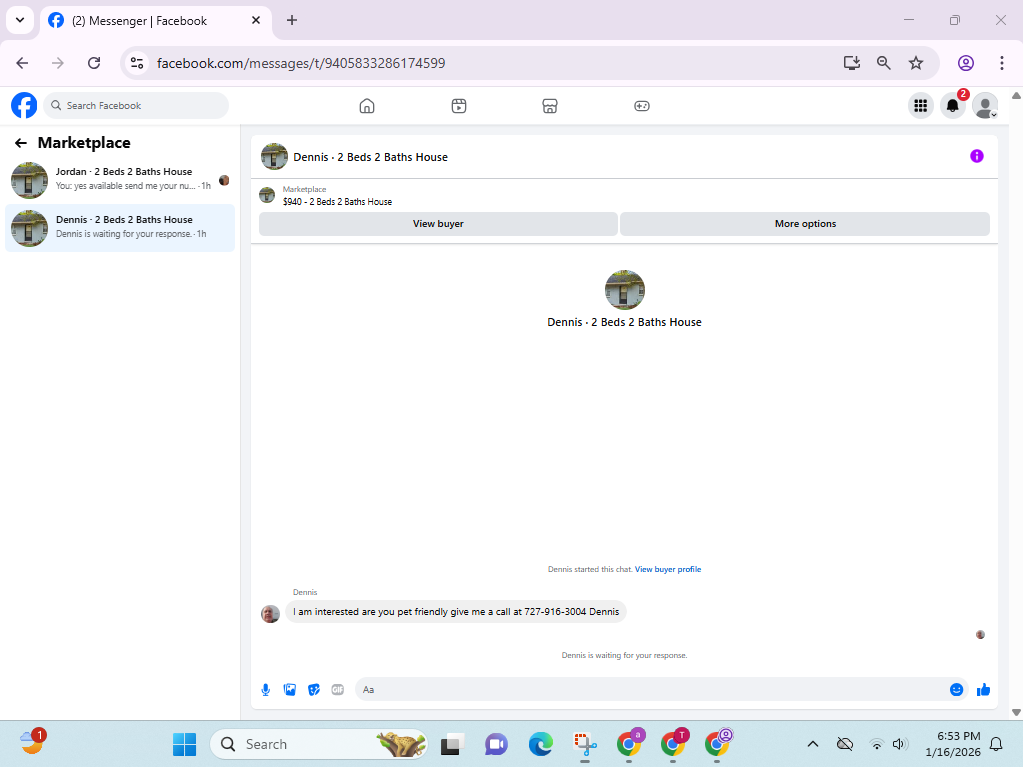Click the View buyer button
The width and height of the screenshot is (1023, 767).
pyautogui.click(x=438, y=224)
